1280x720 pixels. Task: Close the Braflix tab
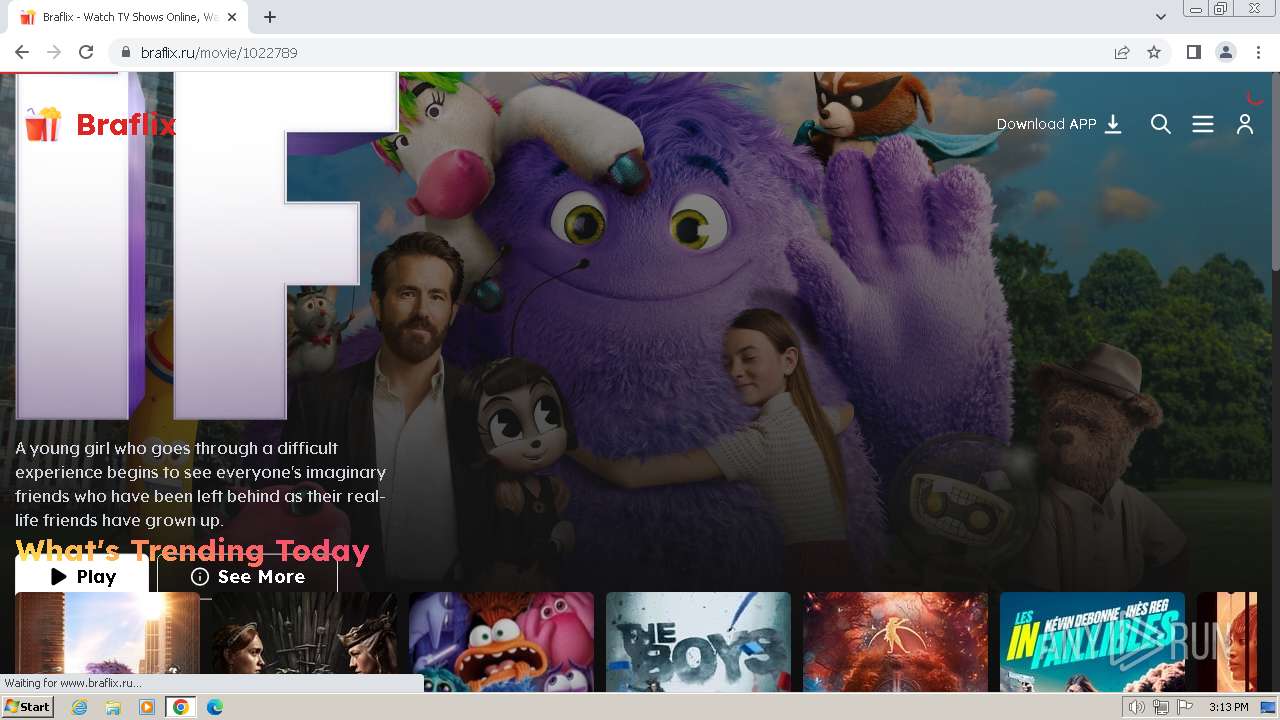point(232,17)
